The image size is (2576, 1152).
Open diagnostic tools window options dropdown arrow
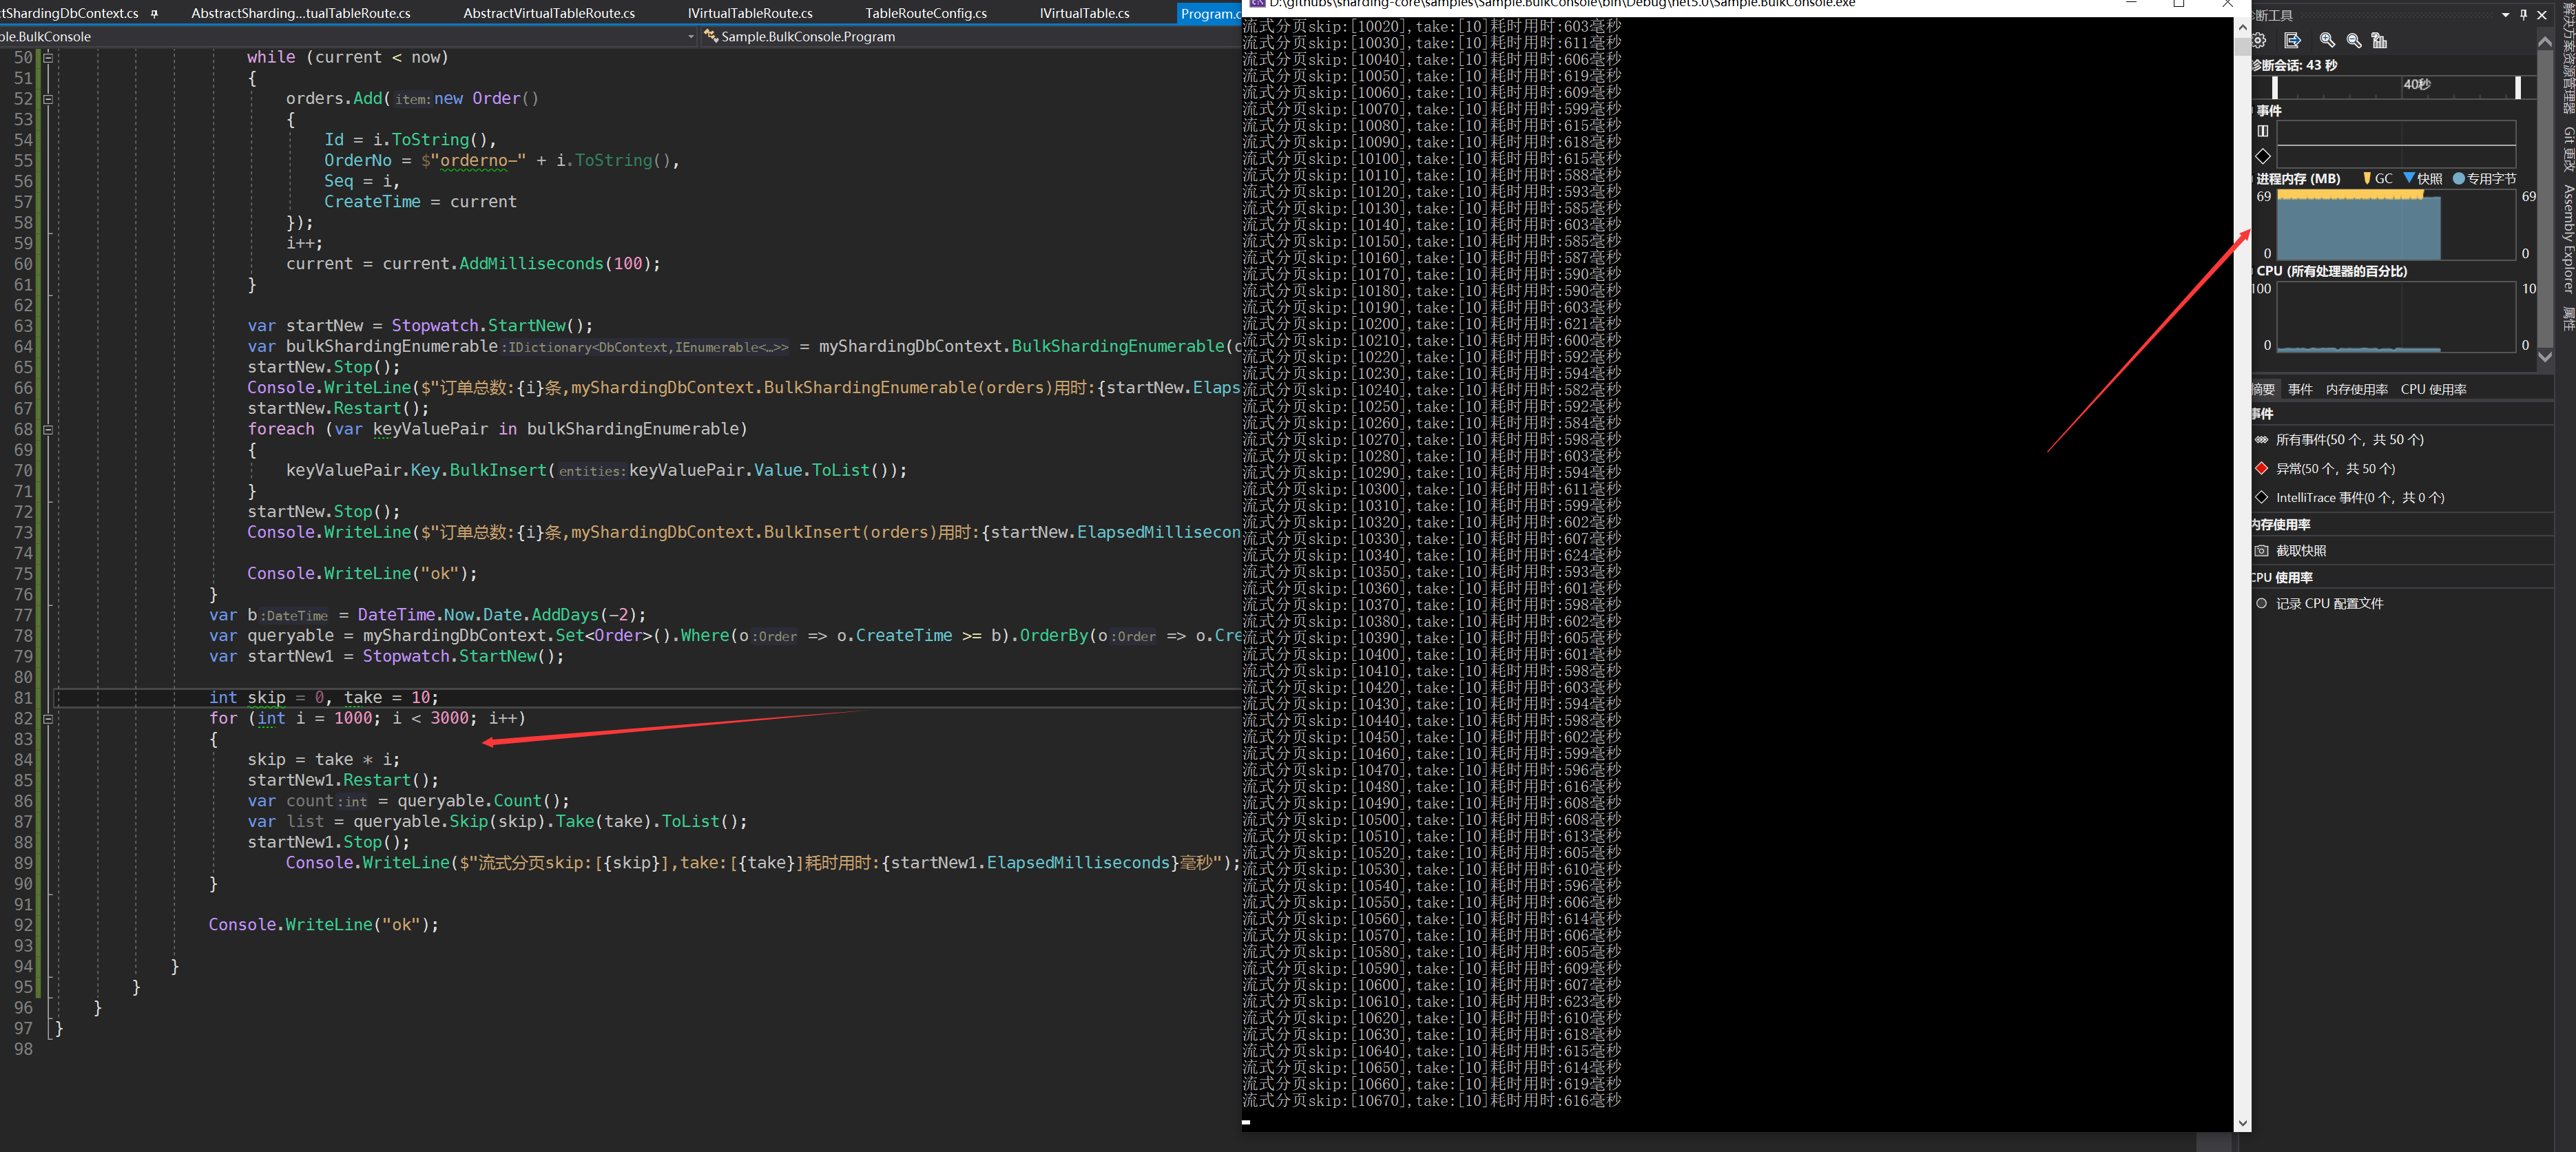2506,15
